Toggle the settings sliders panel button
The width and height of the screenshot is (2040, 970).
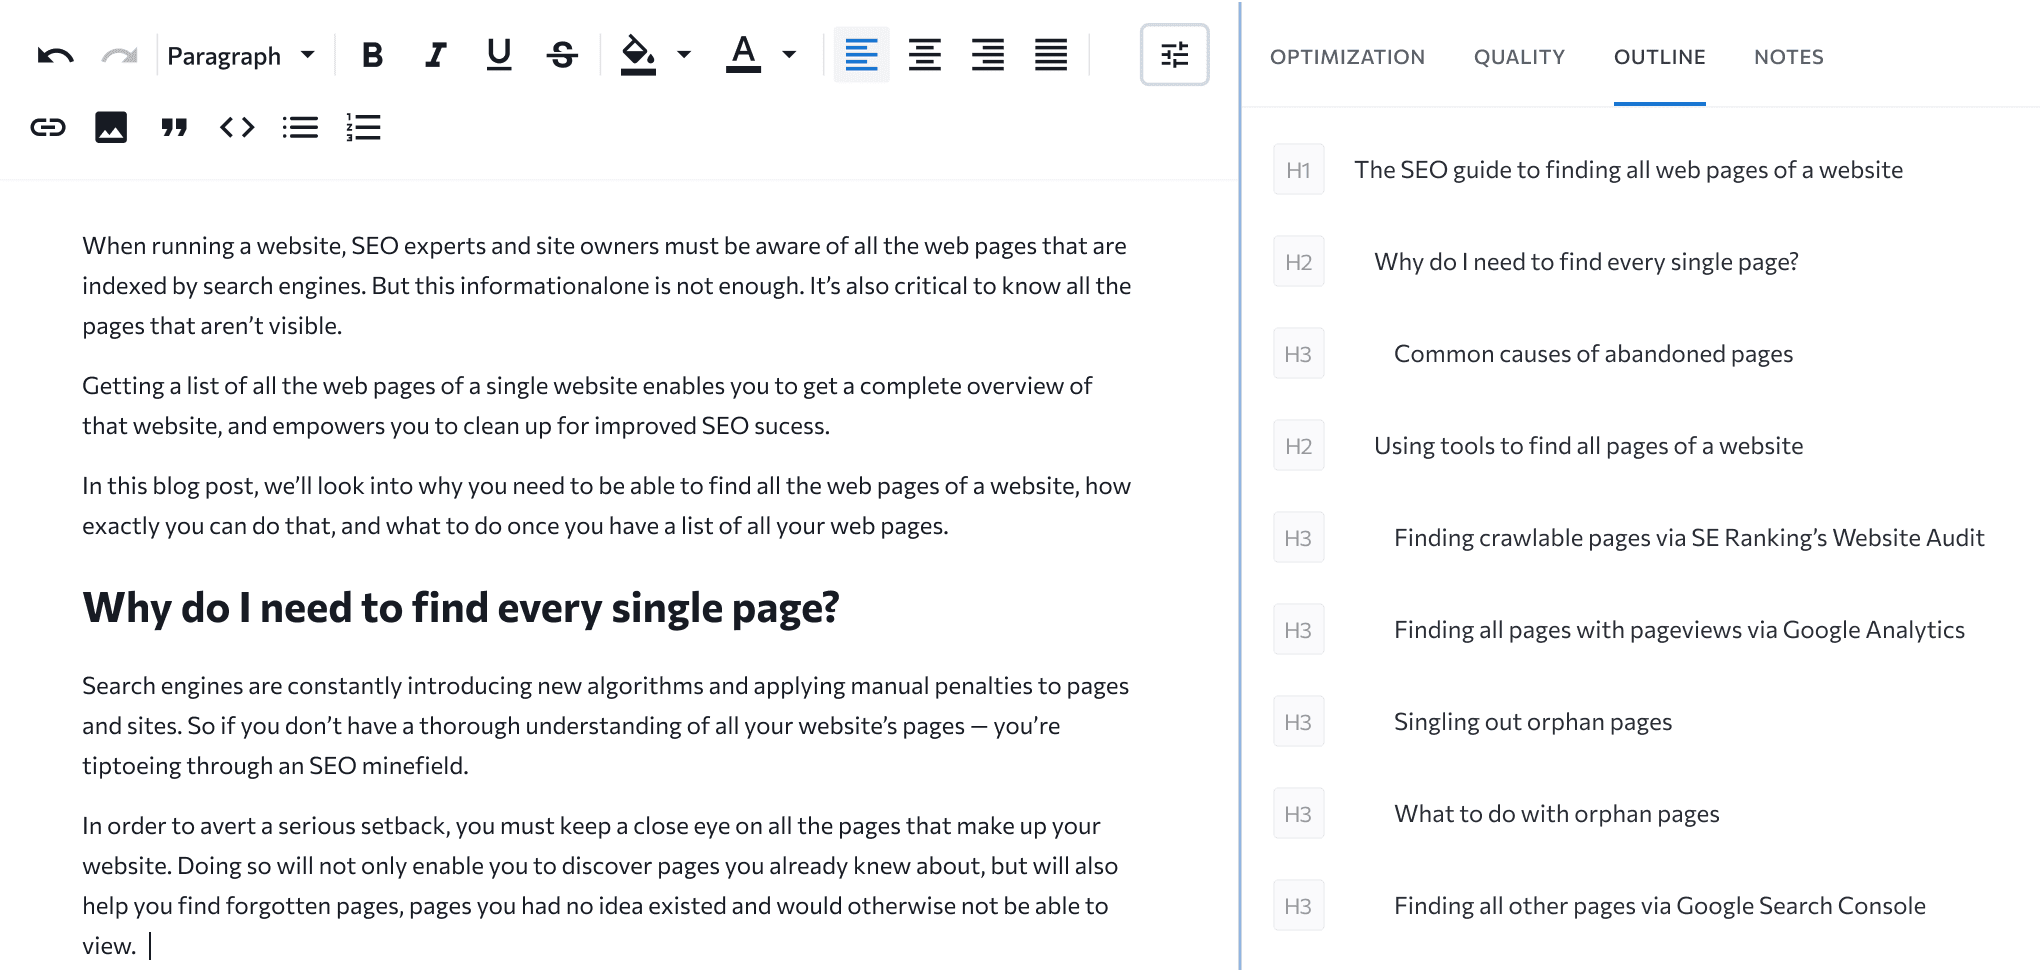1175,55
